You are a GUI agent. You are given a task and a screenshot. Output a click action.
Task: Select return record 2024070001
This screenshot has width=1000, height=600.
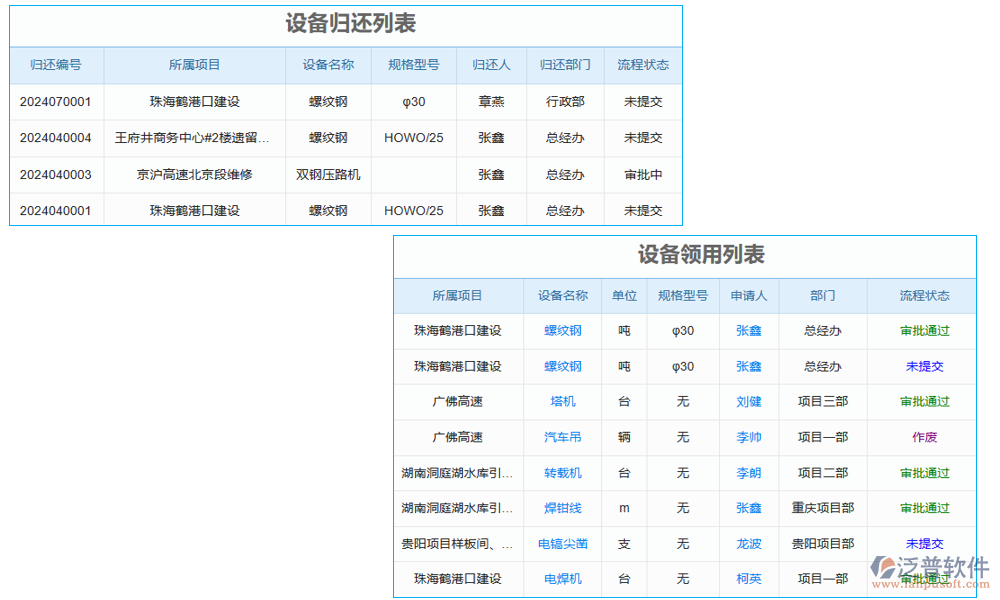57,101
